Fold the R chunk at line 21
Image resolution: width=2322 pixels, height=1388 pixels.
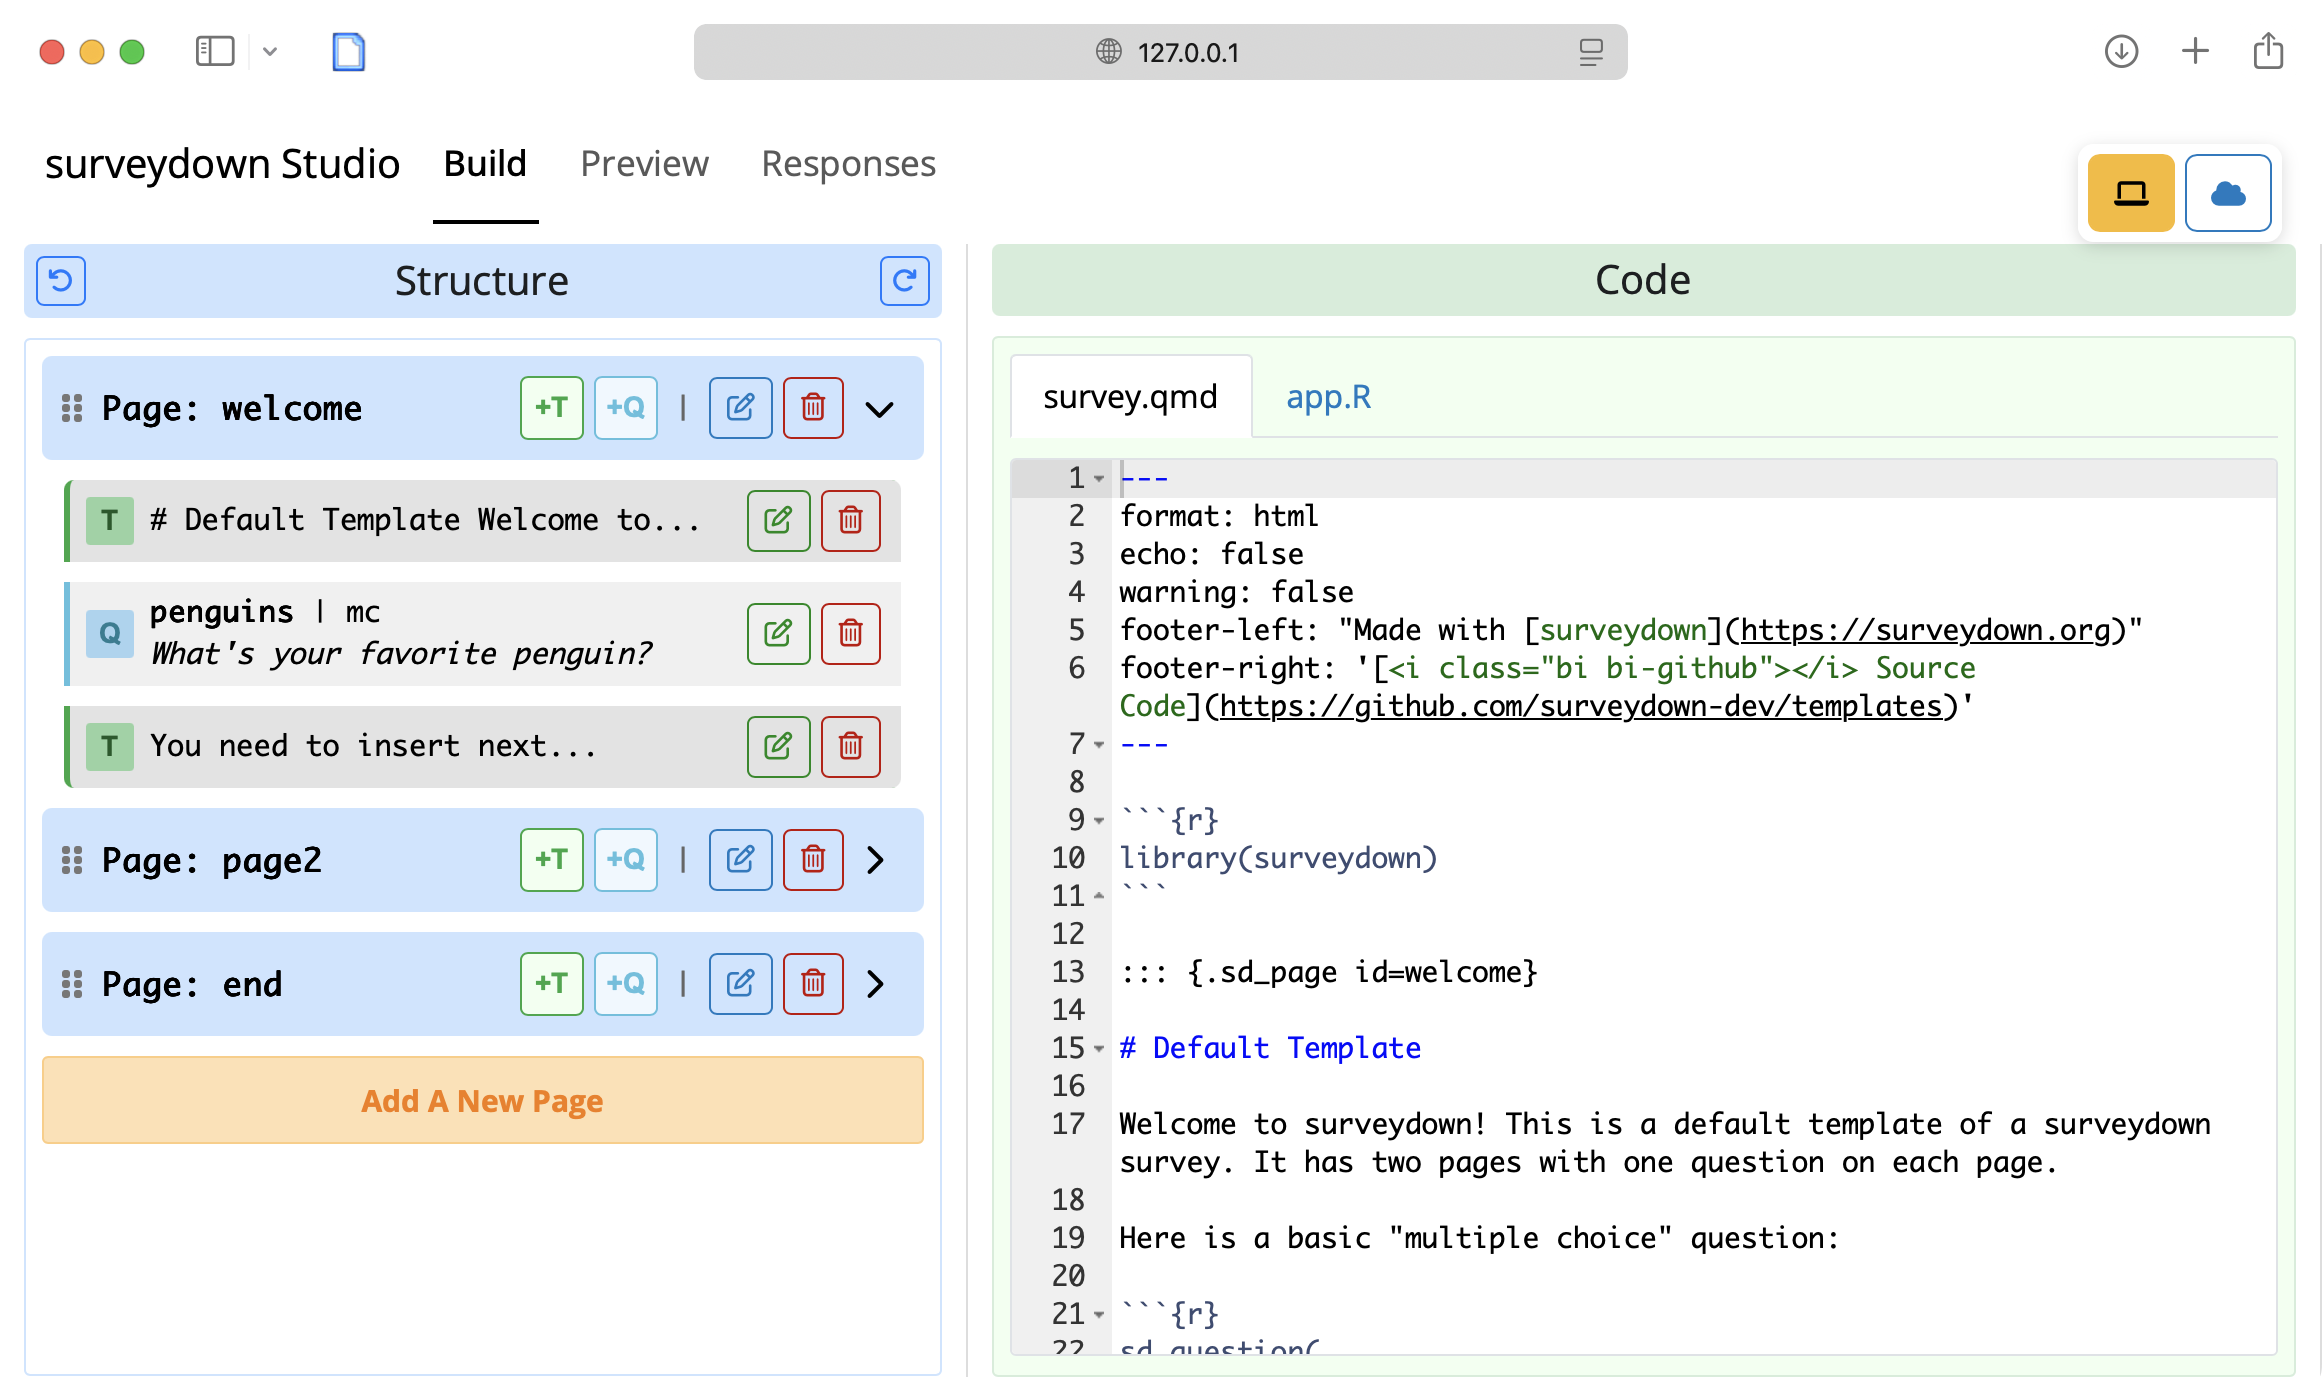[x=1099, y=1314]
